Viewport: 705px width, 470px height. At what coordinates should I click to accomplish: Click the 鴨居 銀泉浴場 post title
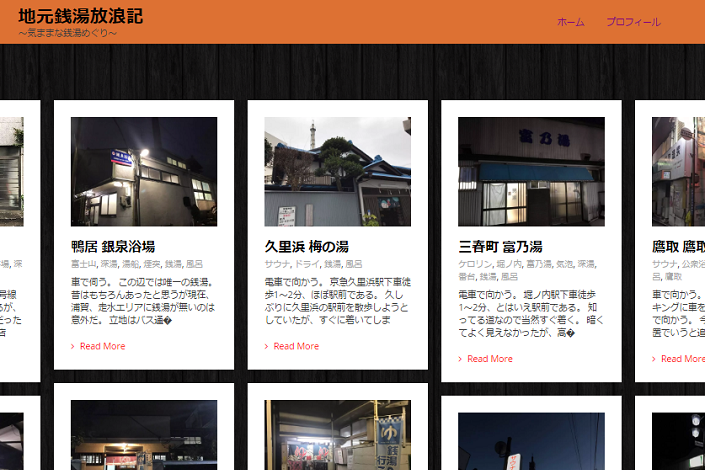113,246
